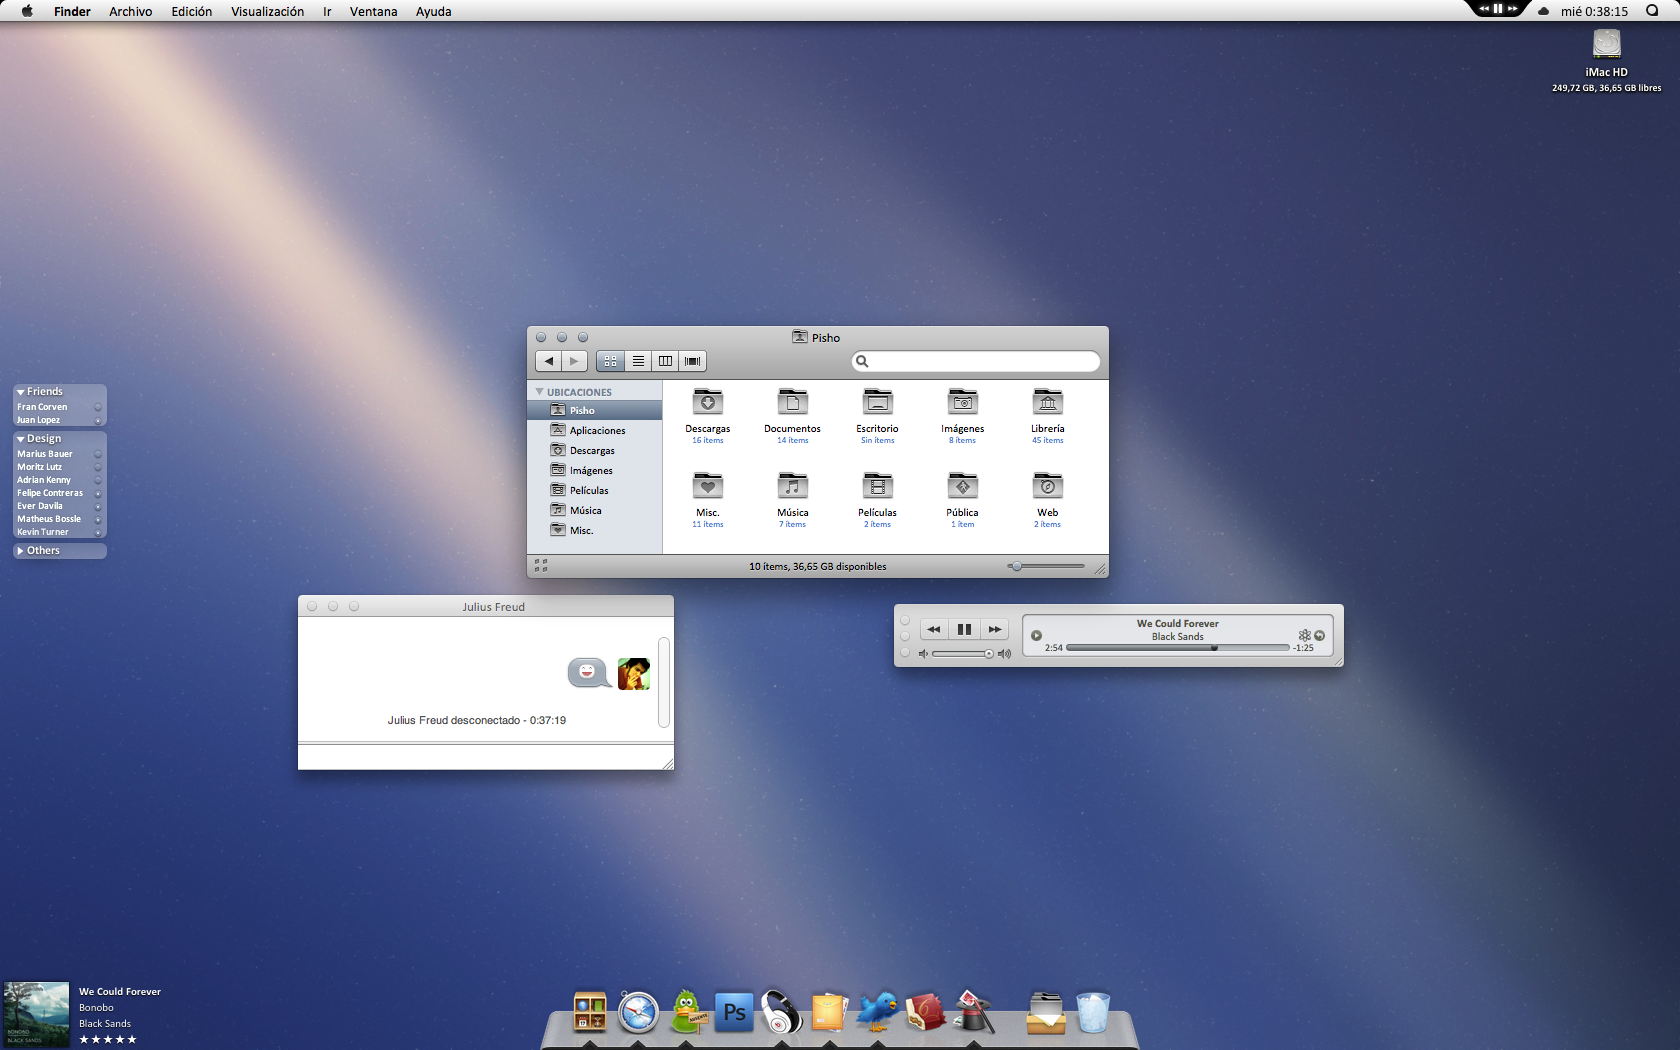The image size is (1680, 1050).
Task: Open the orange envelope app in the dock
Action: [x=829, y=1012]
